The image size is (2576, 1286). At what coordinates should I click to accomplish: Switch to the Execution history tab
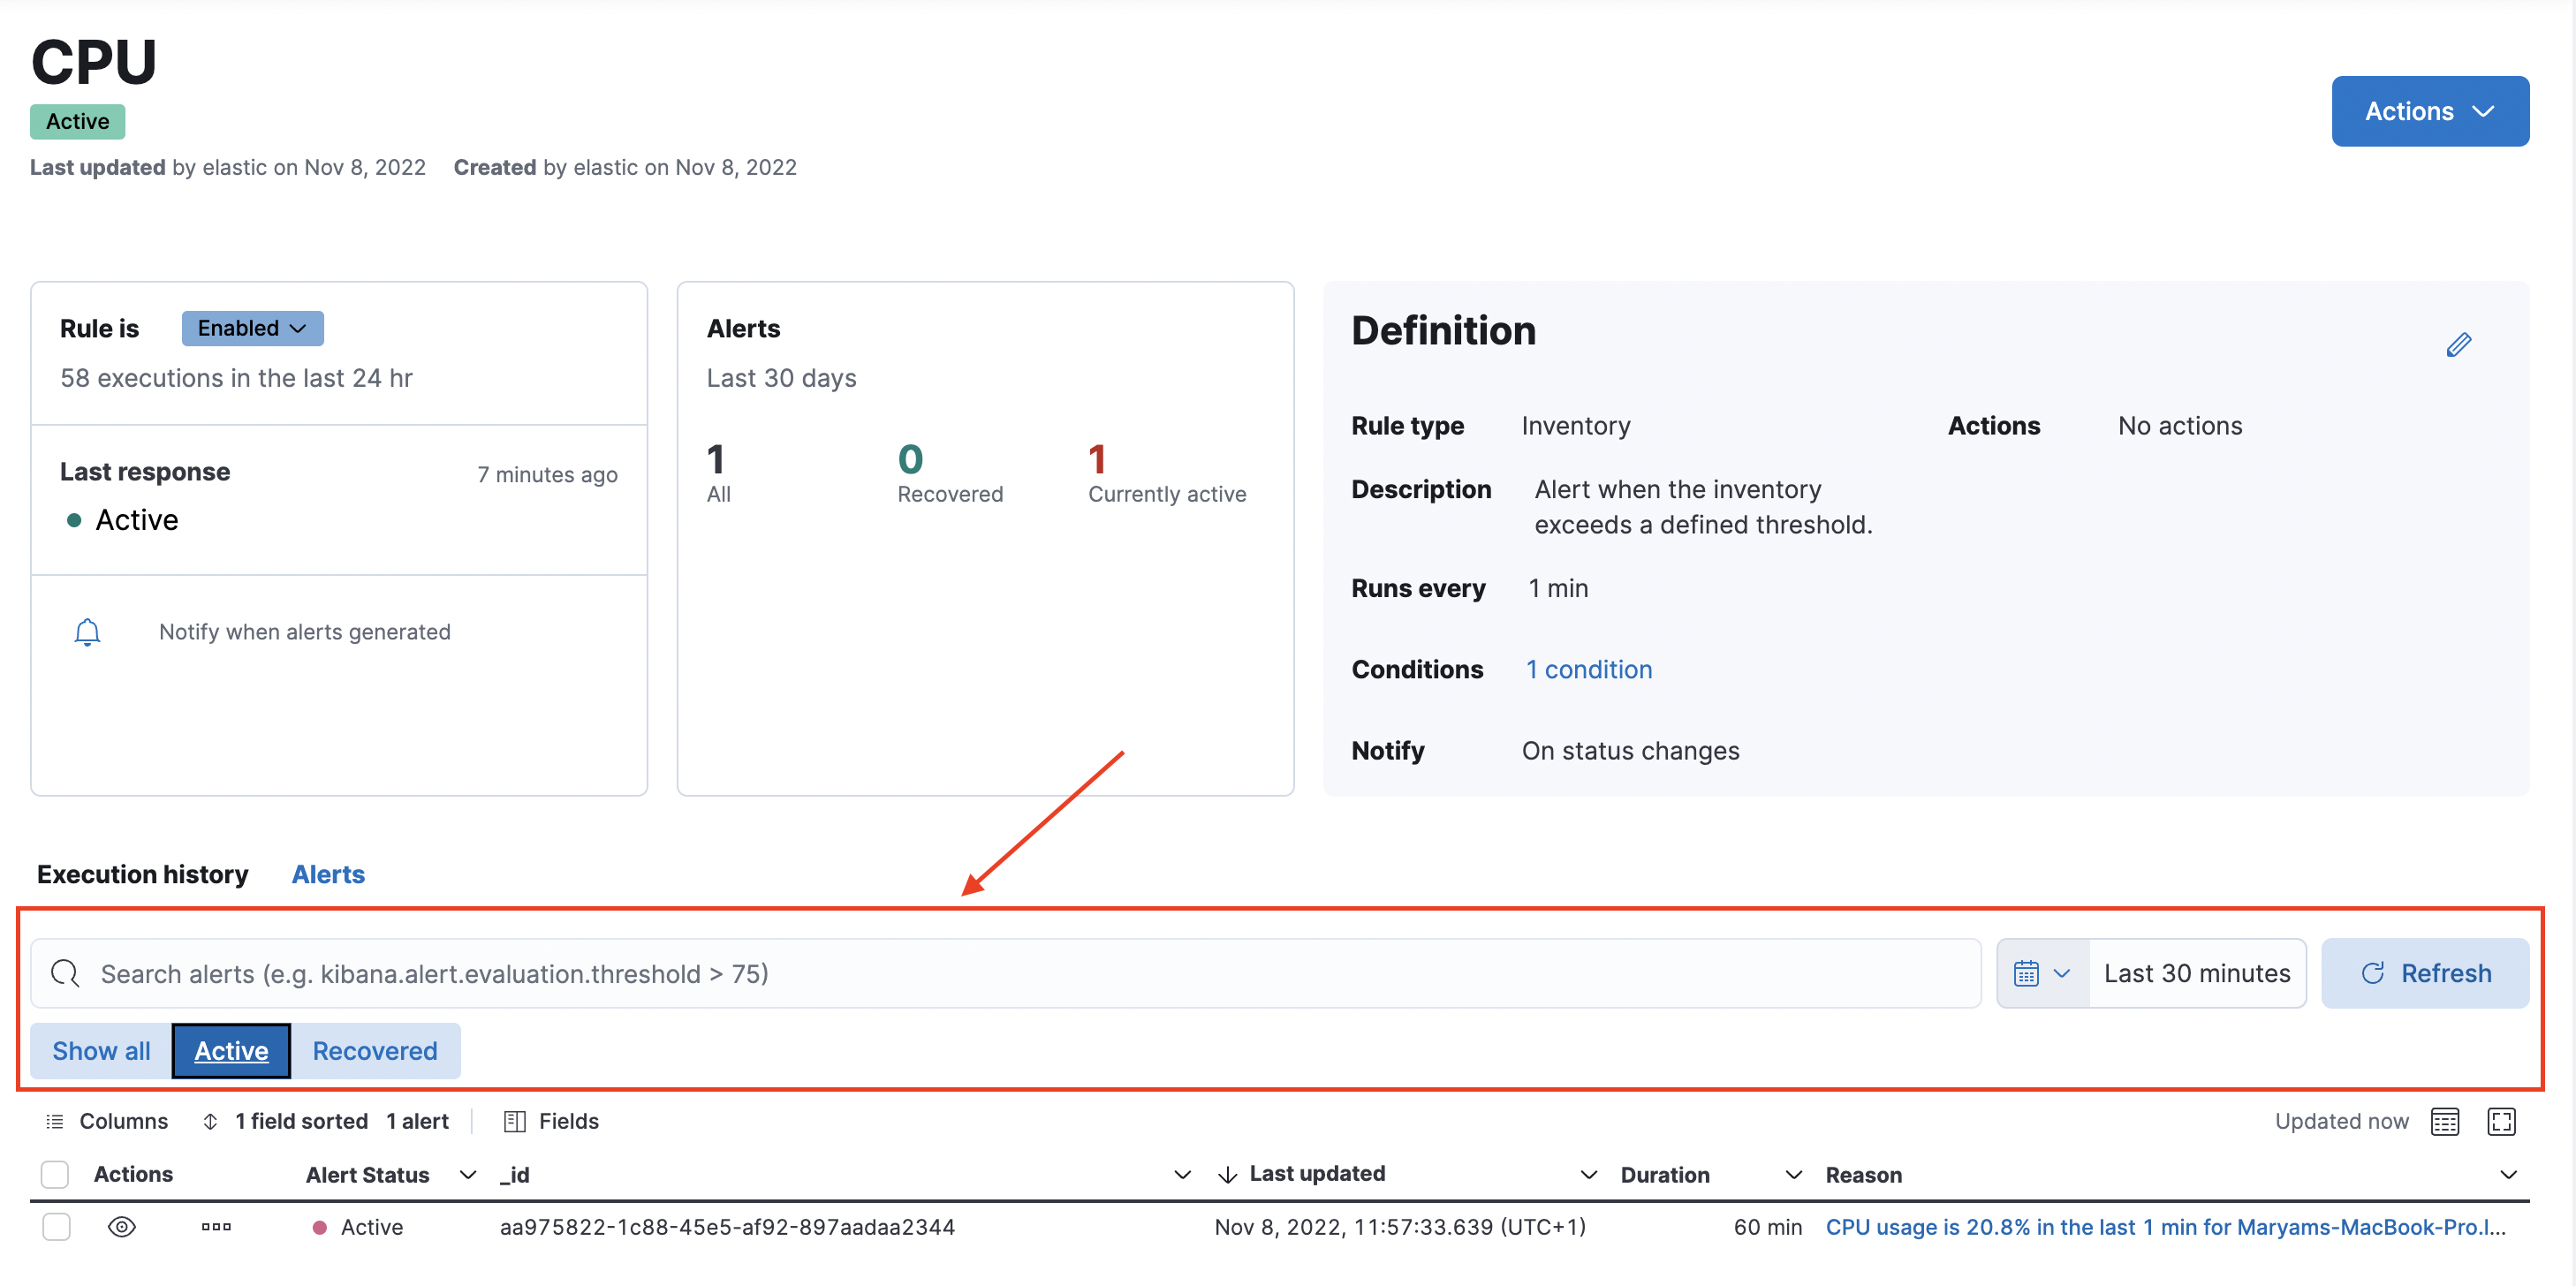[142, 874]
